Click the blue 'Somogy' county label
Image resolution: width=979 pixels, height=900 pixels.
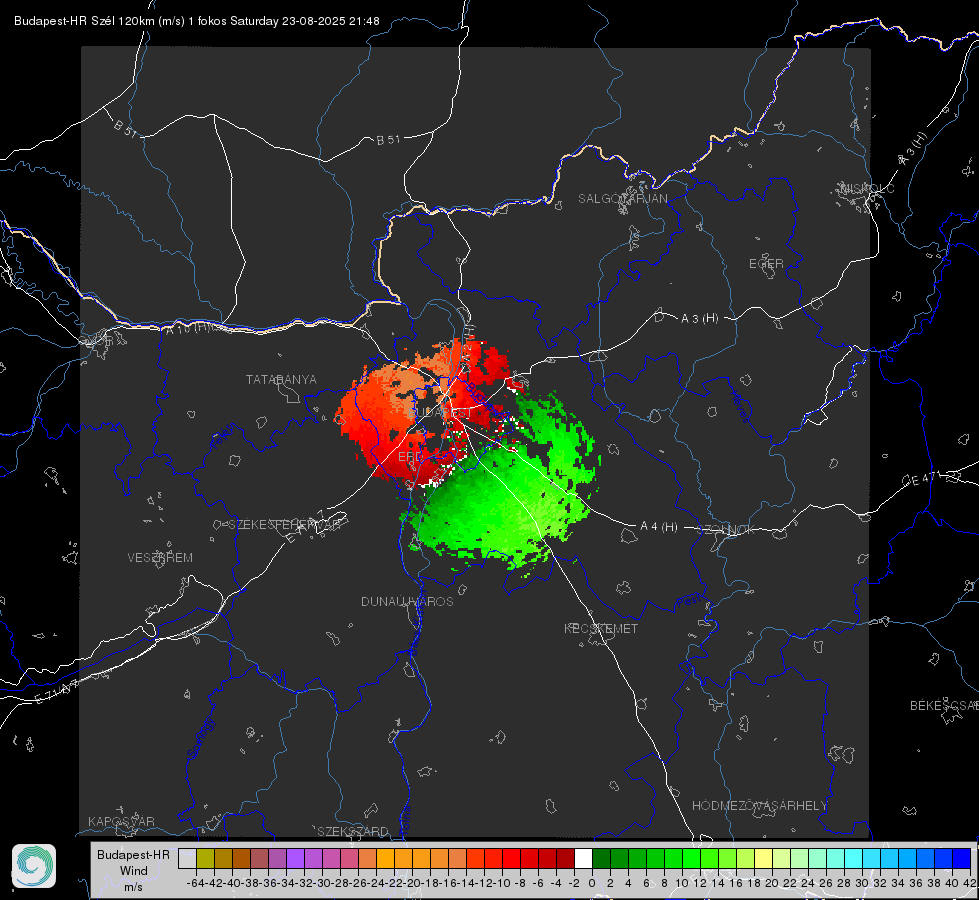(201, 738)
